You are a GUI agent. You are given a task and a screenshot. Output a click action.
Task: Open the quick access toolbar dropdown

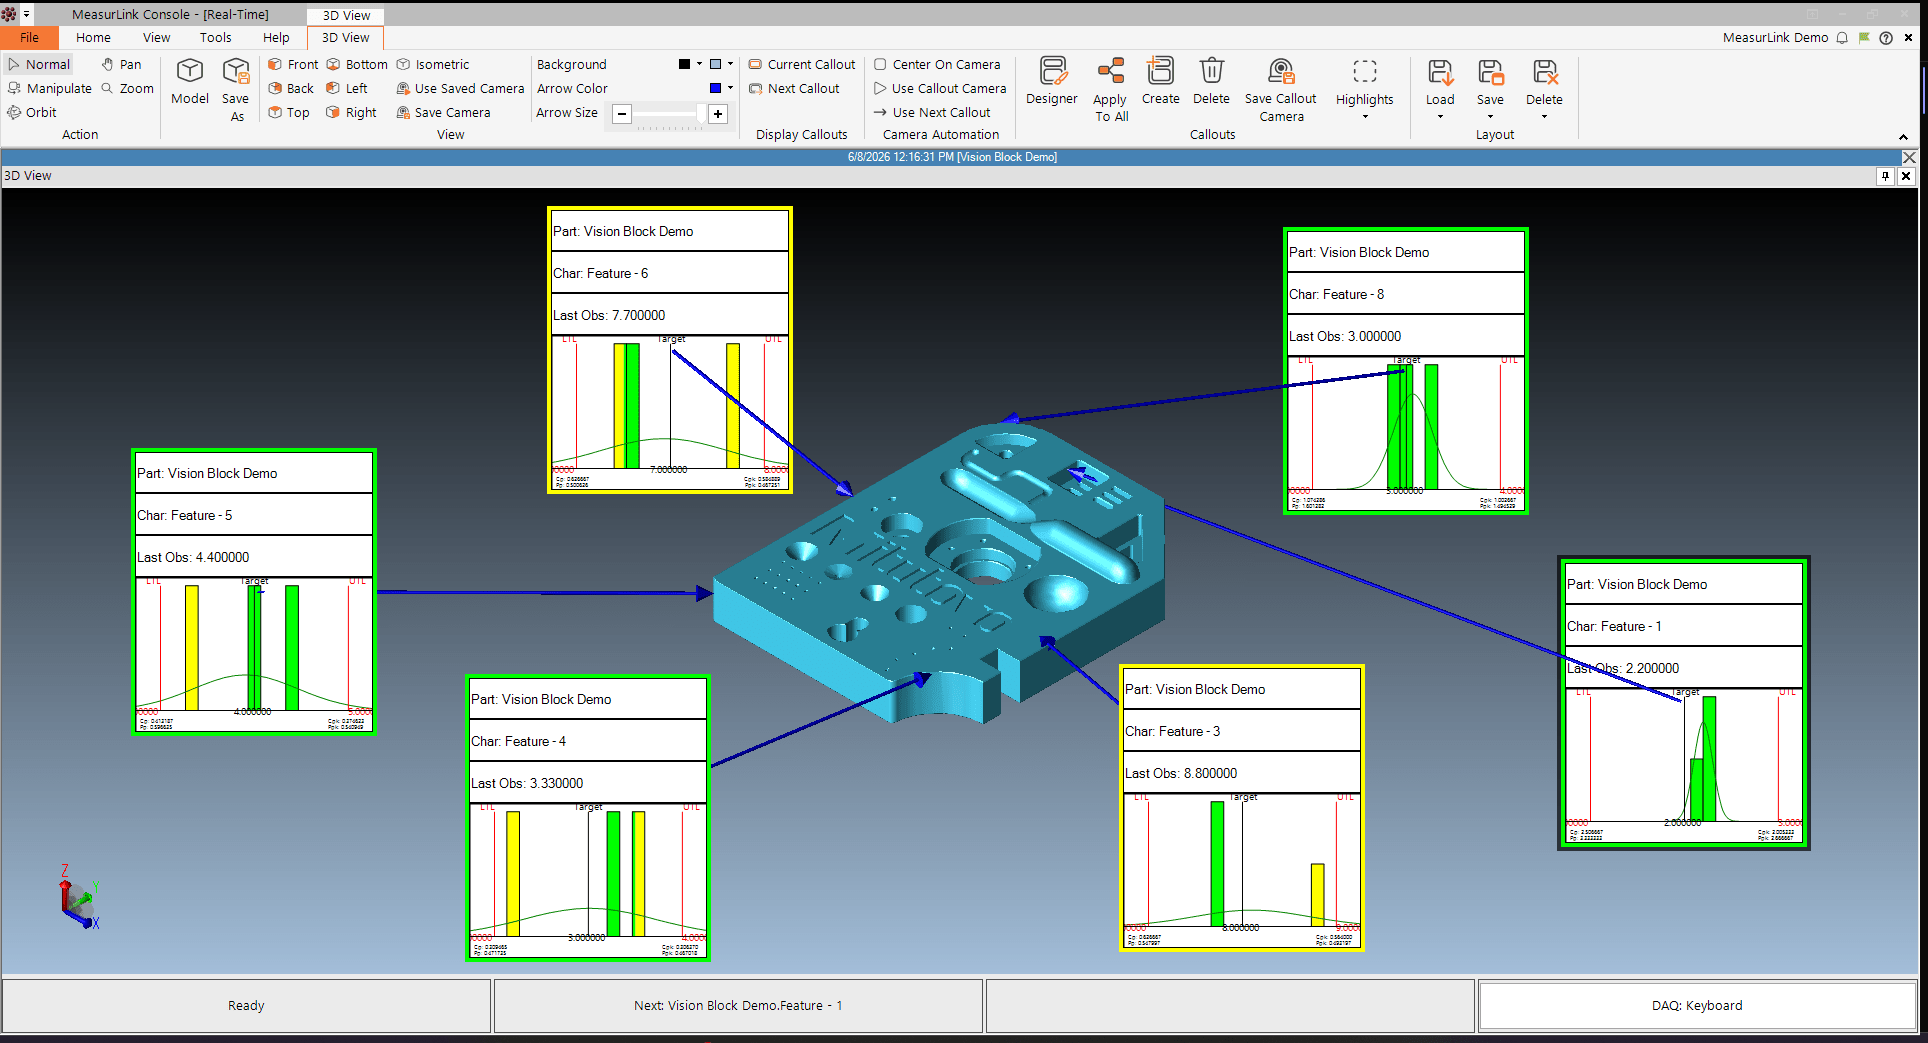[27, 15]
